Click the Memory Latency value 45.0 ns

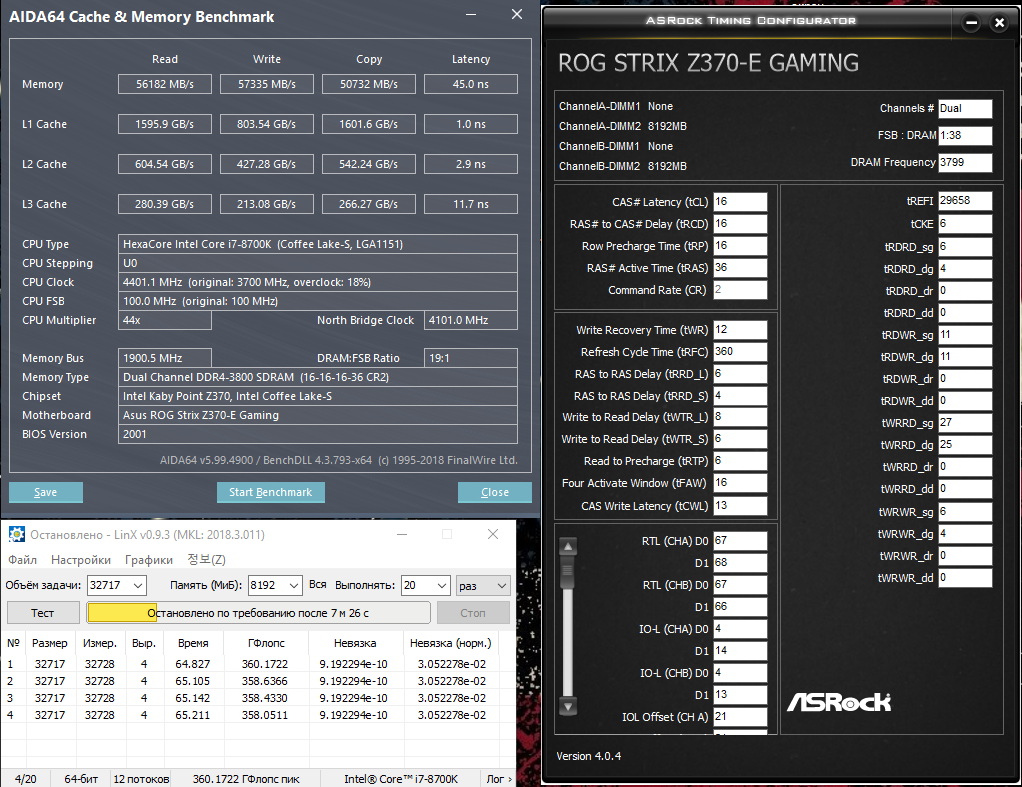[471, 84]
